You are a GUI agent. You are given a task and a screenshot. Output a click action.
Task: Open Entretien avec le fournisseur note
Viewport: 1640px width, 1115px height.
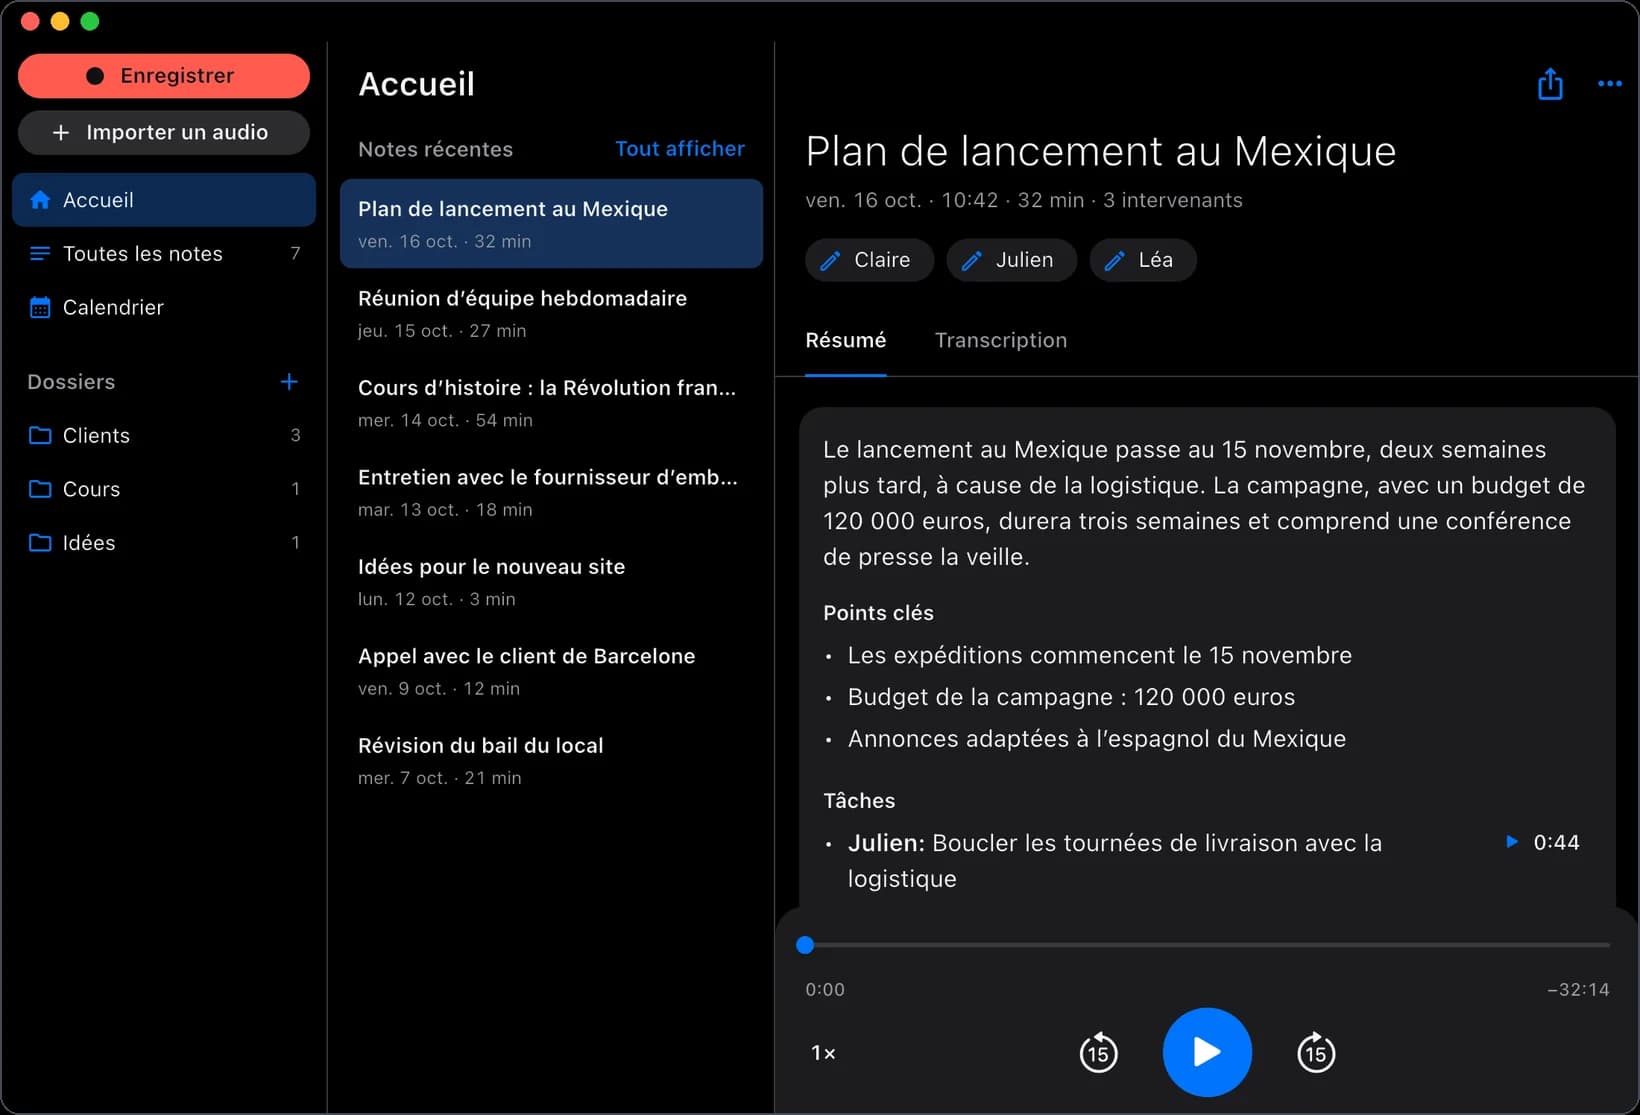551,492
